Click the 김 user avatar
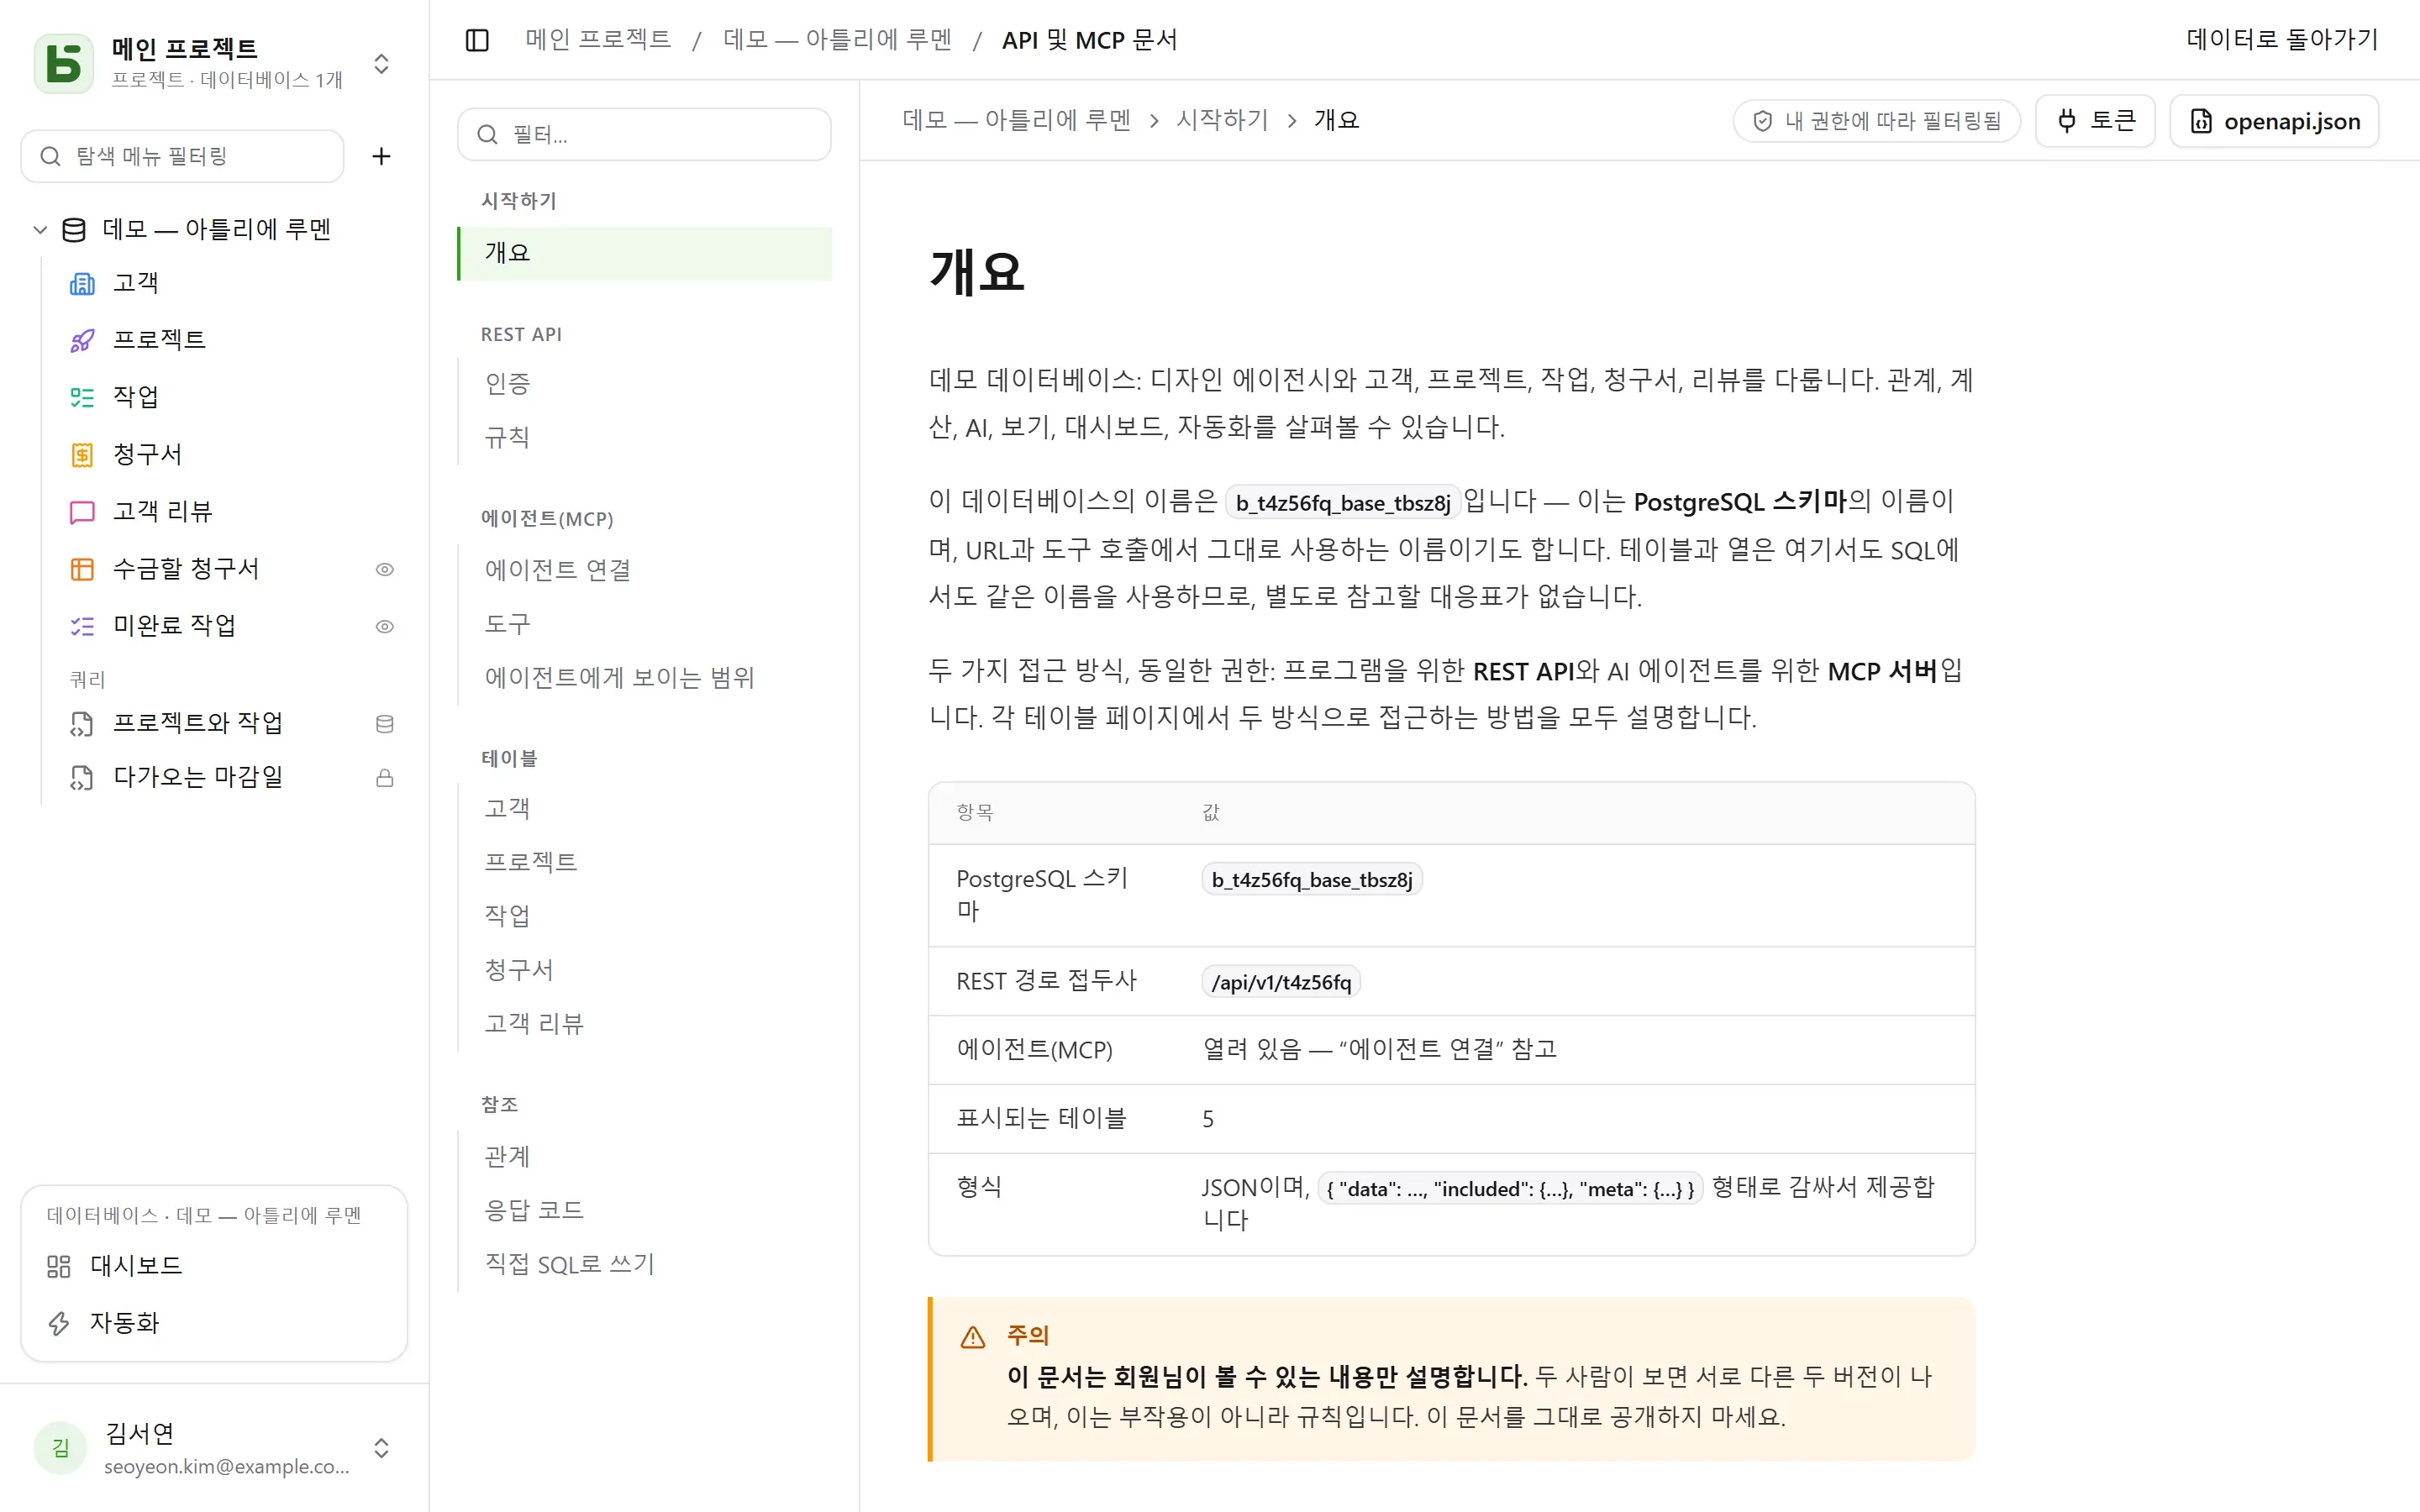 pyautogui.click(x=60, y=1447)
